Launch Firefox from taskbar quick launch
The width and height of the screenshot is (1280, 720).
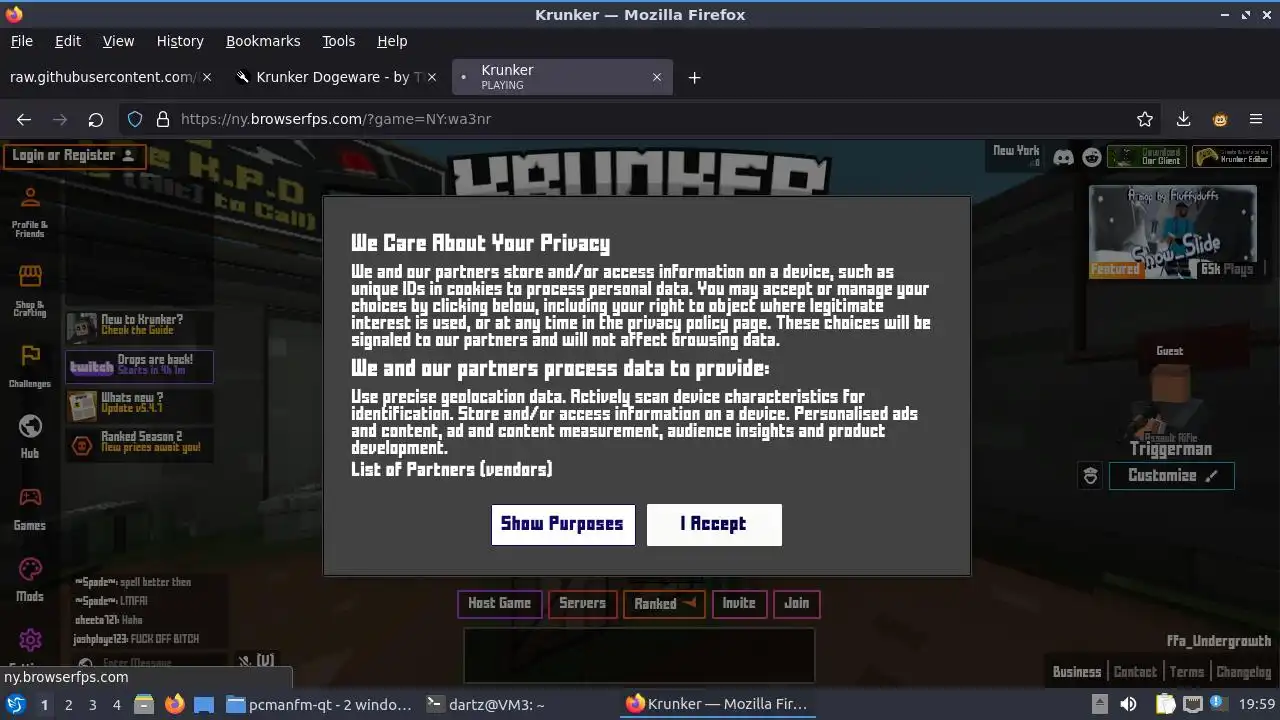pos(175,705)
